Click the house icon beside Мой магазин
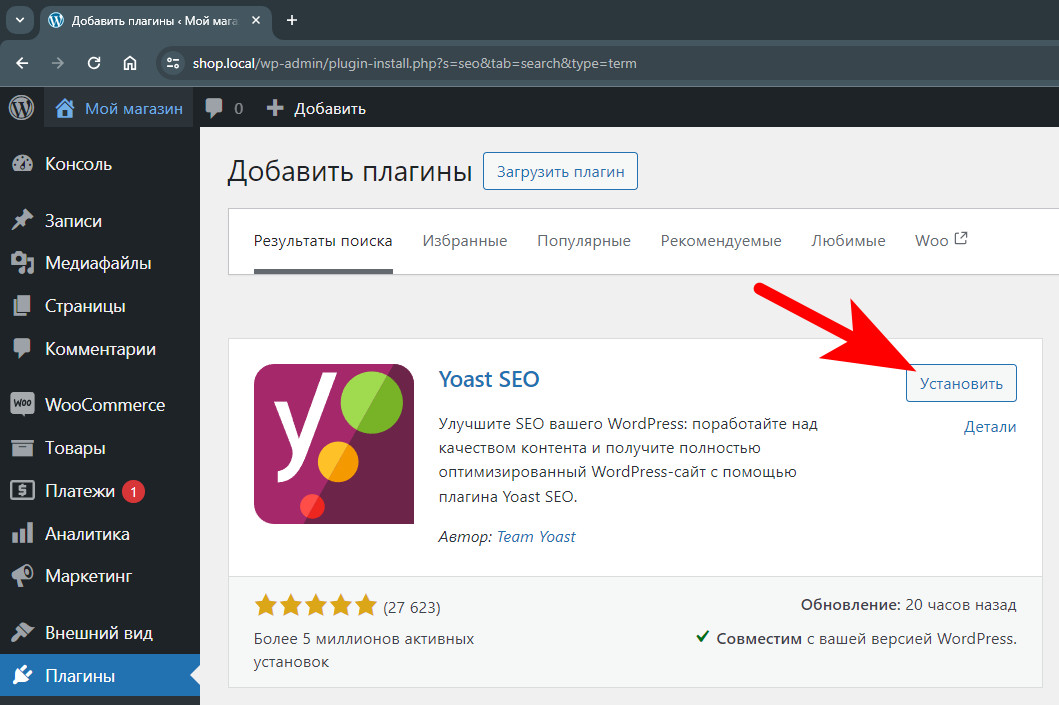 [x=65, y=108]
